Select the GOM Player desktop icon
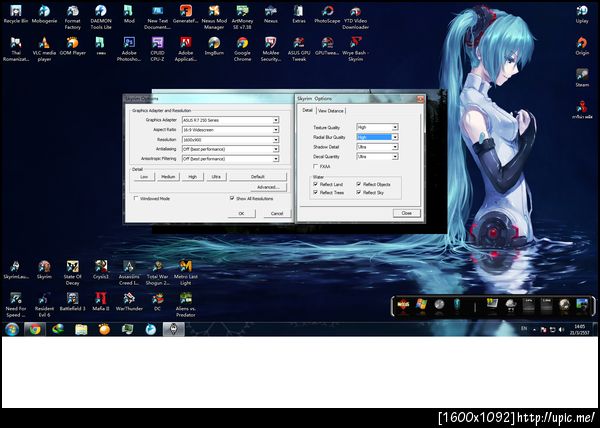 72,46
